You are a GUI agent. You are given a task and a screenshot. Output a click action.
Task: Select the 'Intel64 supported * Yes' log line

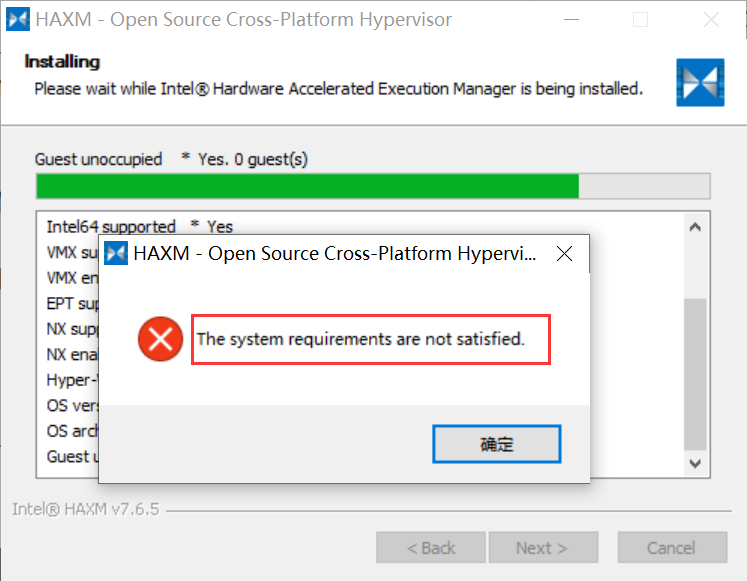click(x=140, y=227)
